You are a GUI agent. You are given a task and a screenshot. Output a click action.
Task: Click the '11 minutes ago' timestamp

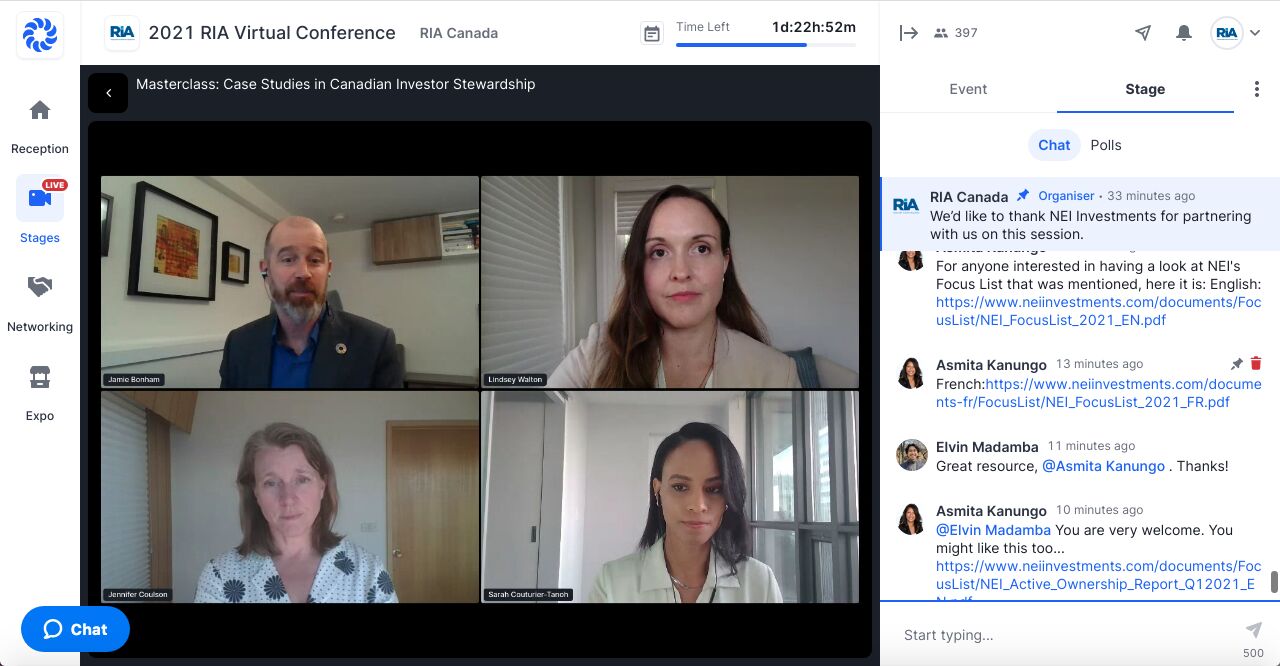pyautogui.click(x=1091, y=446)
